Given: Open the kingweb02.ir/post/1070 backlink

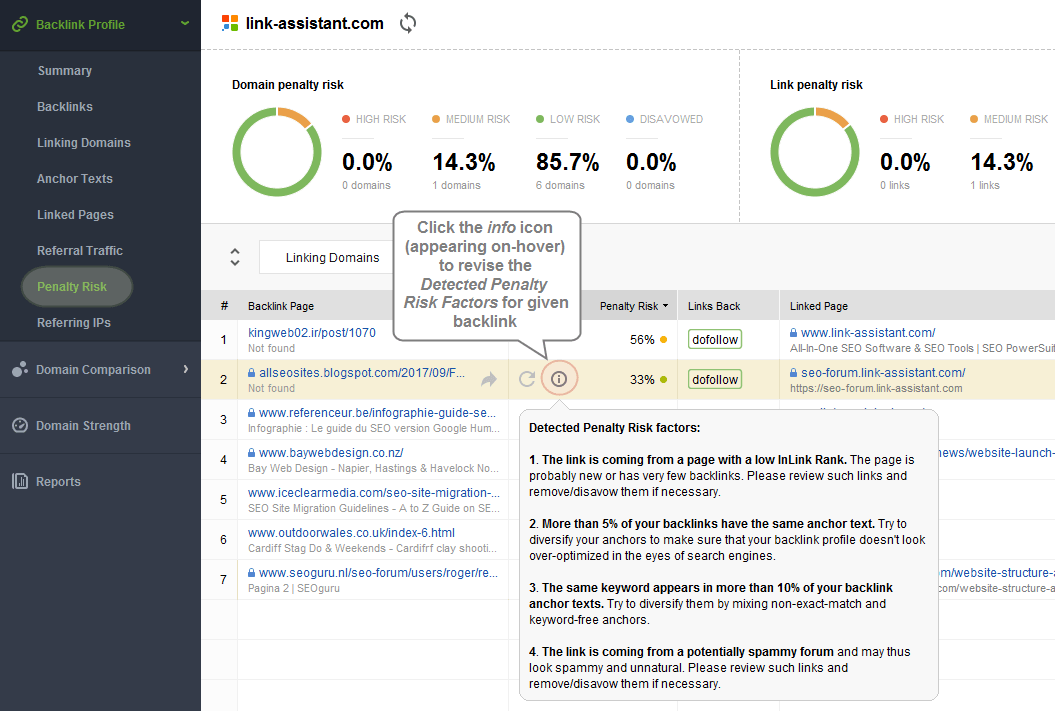Looking at the screenshot, I should tap(312, 333).
